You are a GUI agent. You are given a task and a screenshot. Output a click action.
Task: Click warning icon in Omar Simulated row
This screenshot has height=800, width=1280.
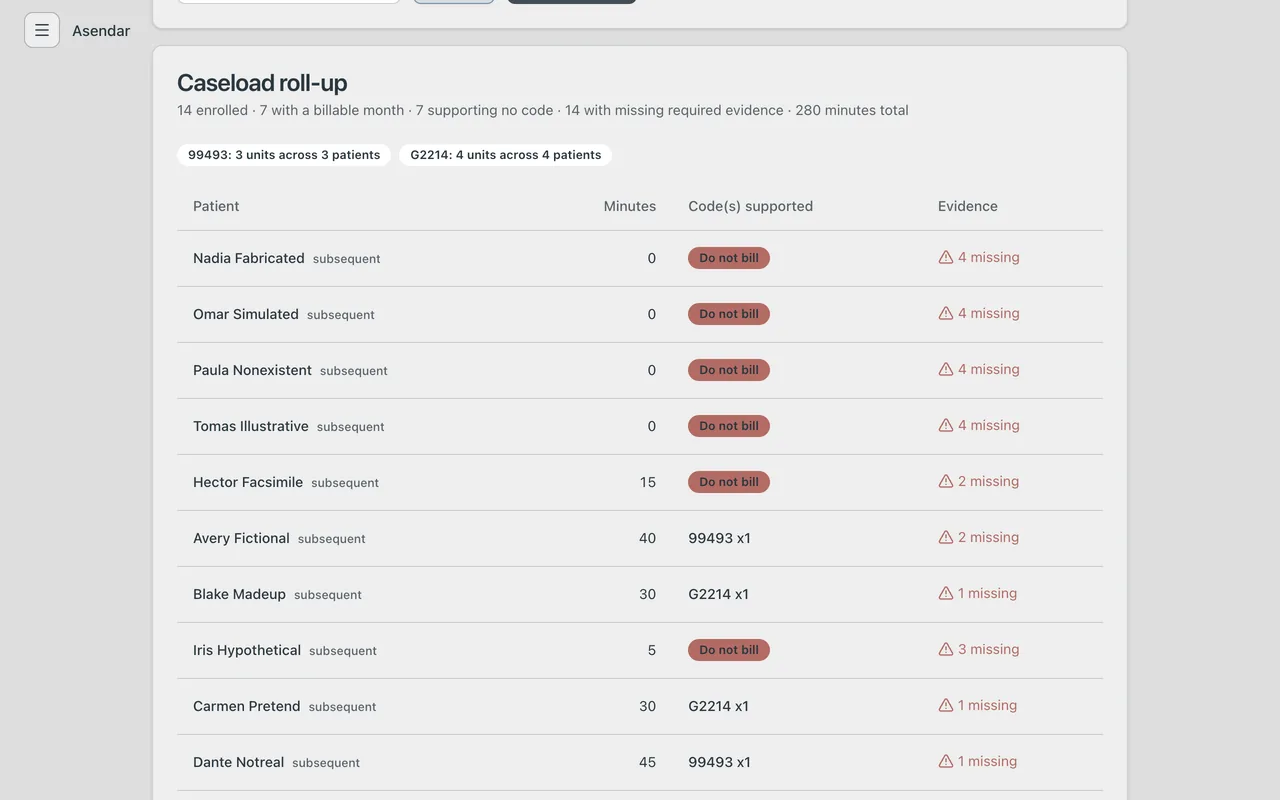(x=946, y=313)
